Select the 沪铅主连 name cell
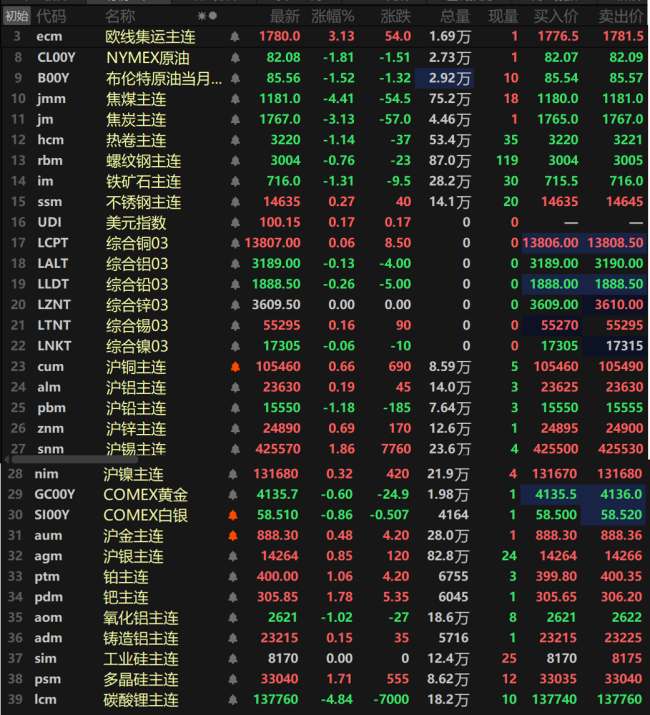This screenshot has width=650, height=715. tap(136, 408)
